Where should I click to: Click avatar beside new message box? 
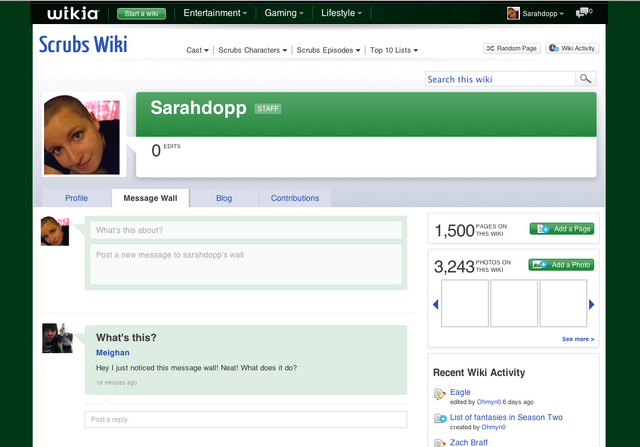55,231
